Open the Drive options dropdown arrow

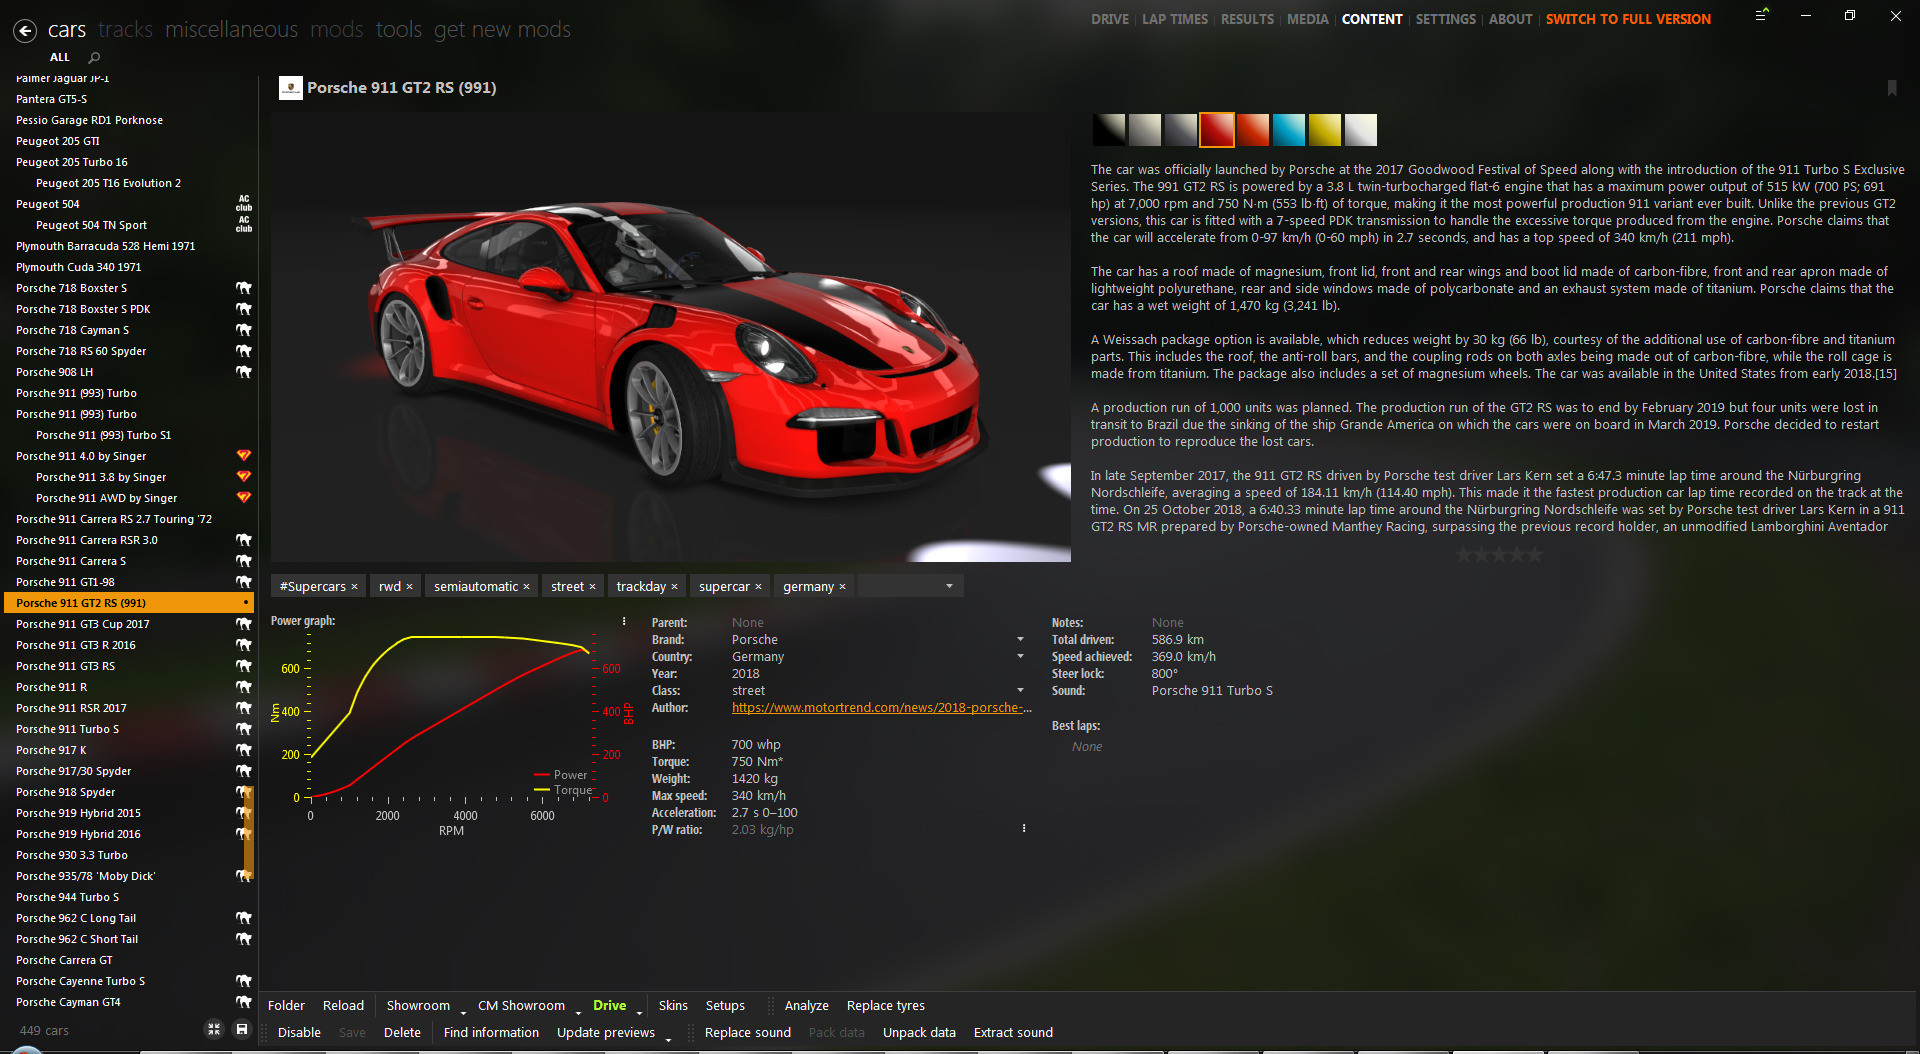click(639, 1012)
